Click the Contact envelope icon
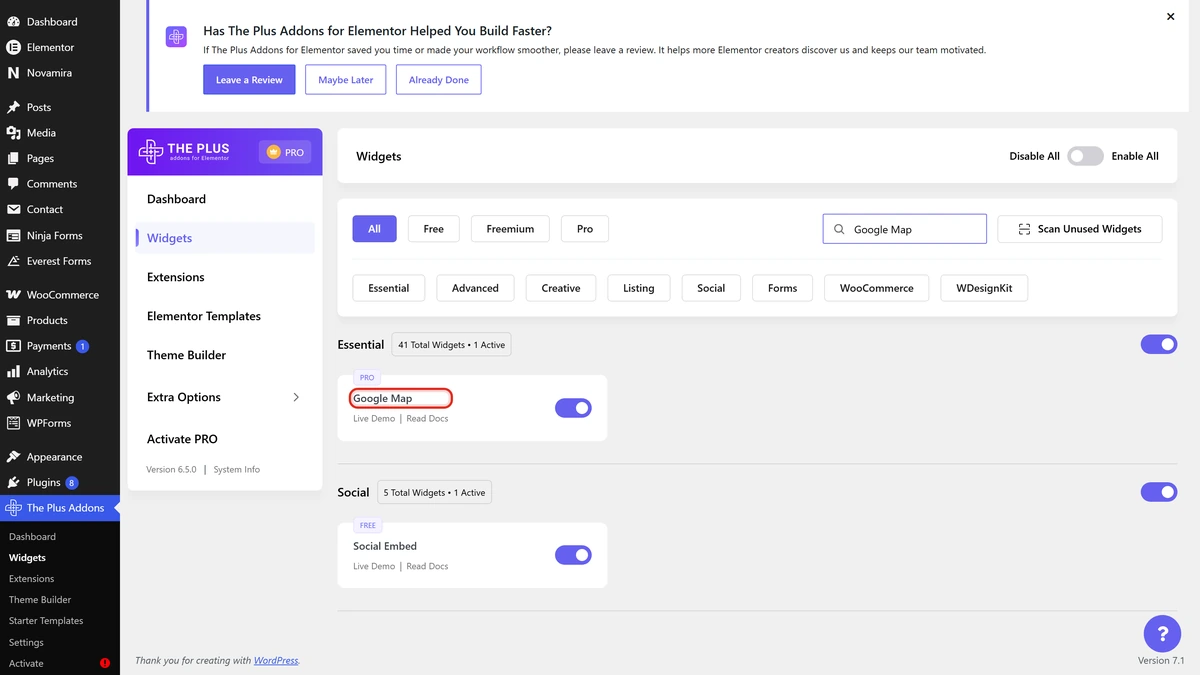1200x675 pixels. [13, 210]
